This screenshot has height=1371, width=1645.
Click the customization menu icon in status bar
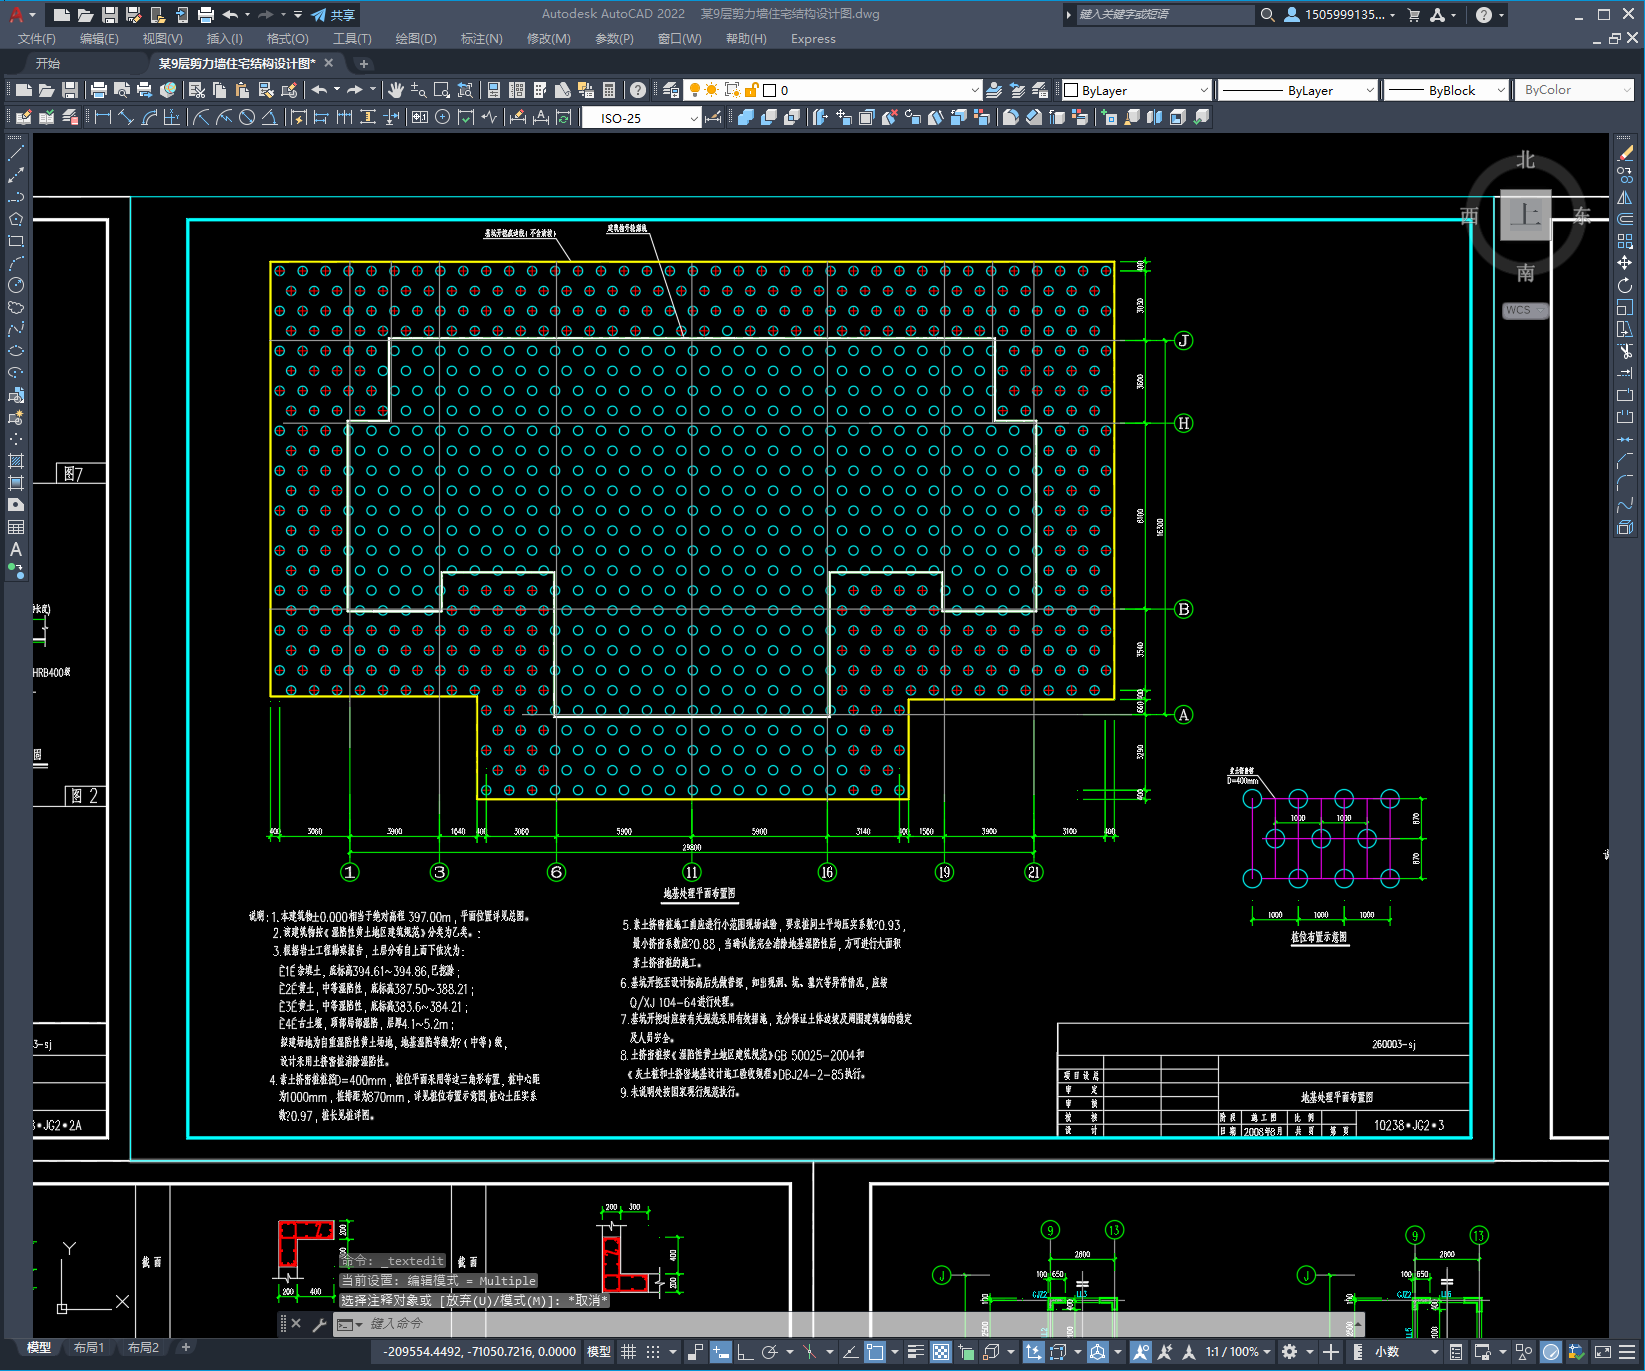(x=1629, y=1352)
